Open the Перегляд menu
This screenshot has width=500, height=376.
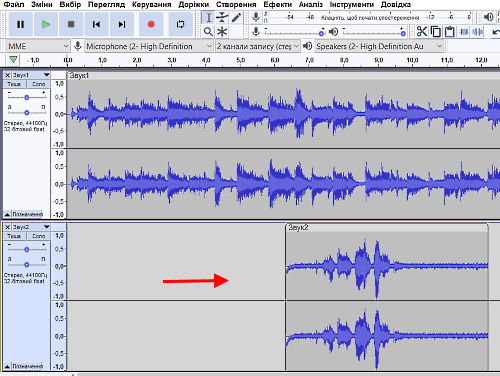tap(106, 5)
